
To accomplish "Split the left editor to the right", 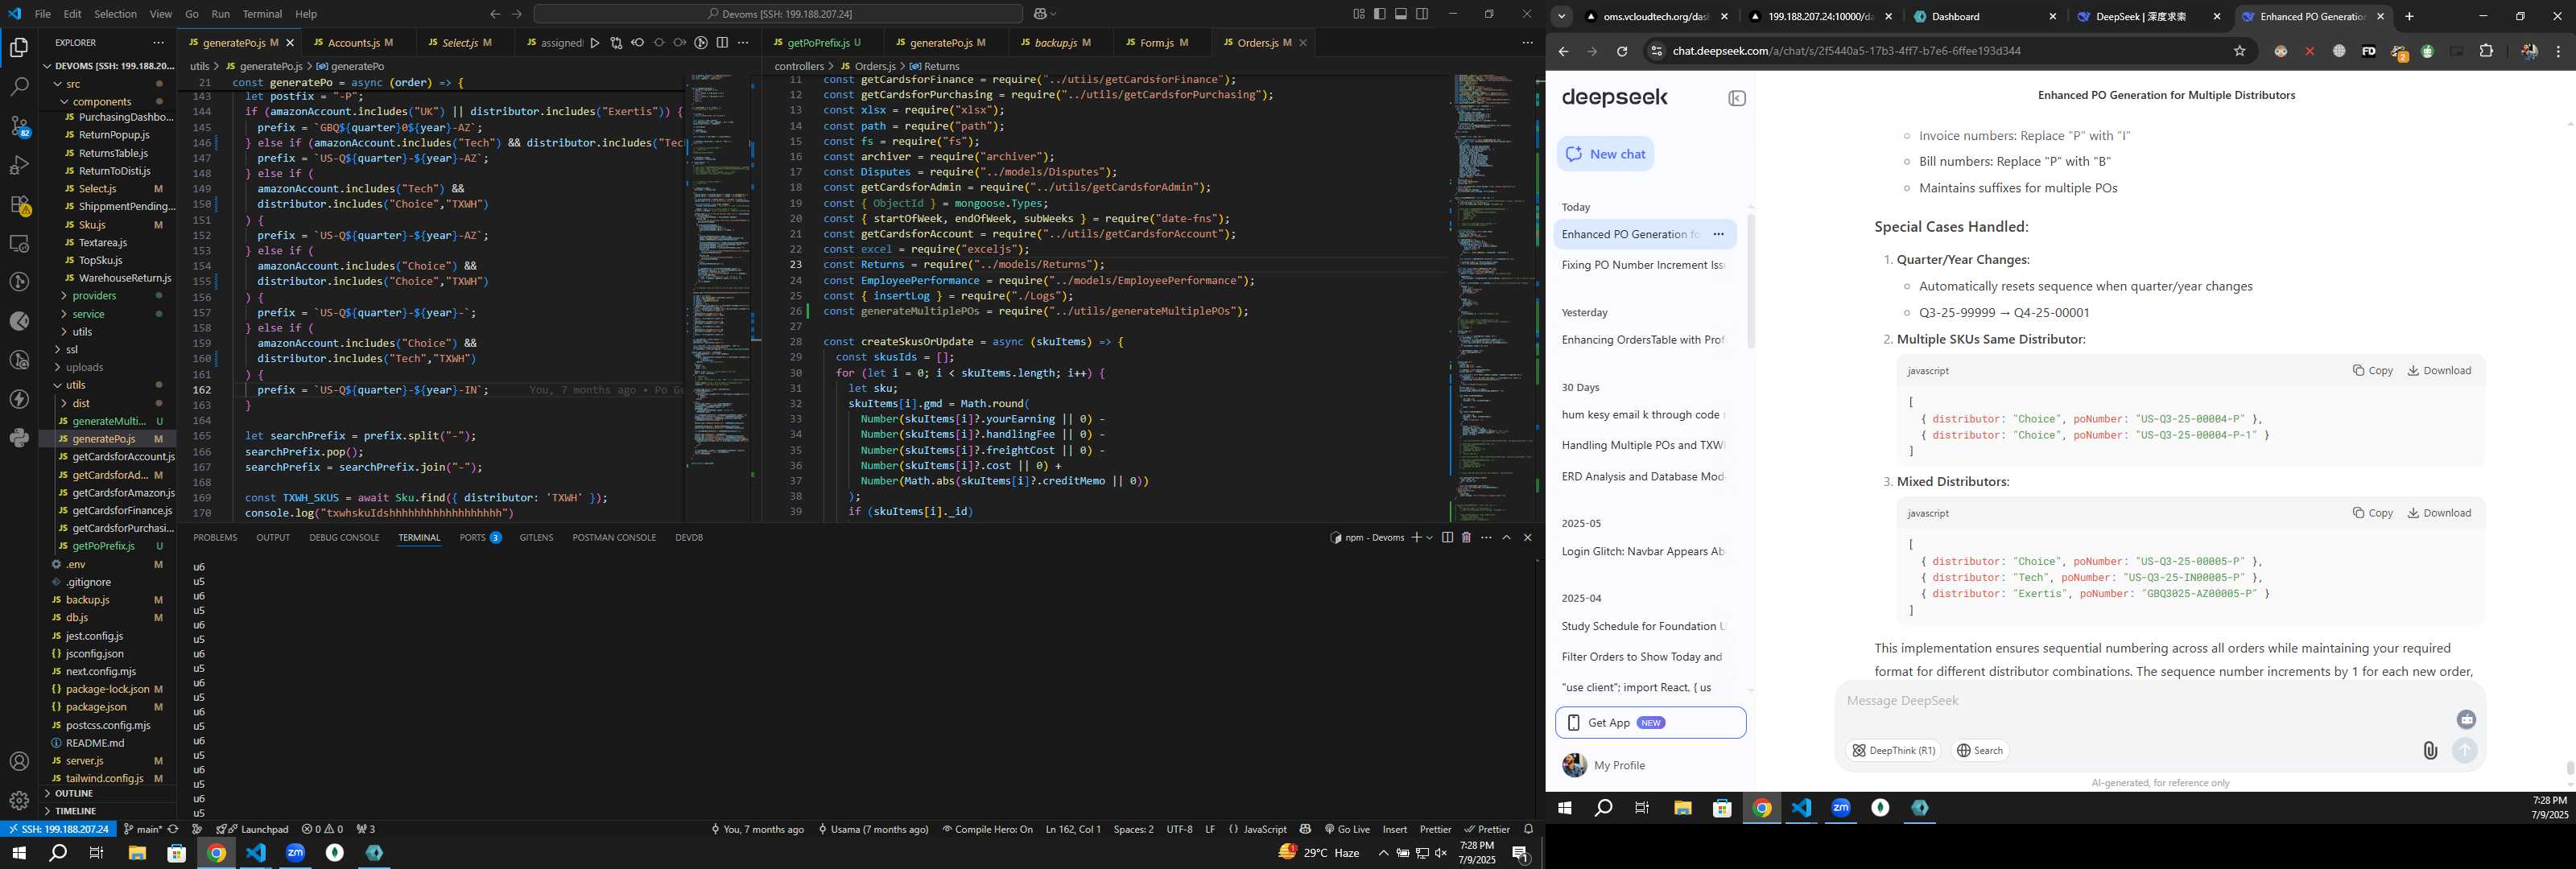I will (x=722, y=43).
